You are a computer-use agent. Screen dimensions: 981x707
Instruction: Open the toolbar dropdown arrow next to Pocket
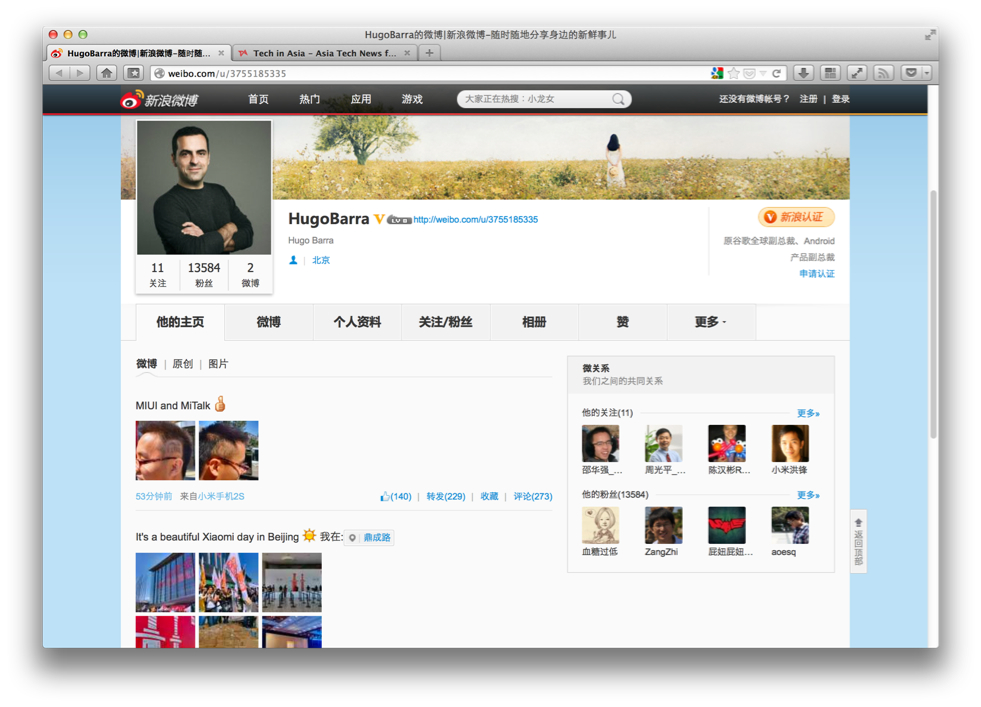[x=927, y=73]
